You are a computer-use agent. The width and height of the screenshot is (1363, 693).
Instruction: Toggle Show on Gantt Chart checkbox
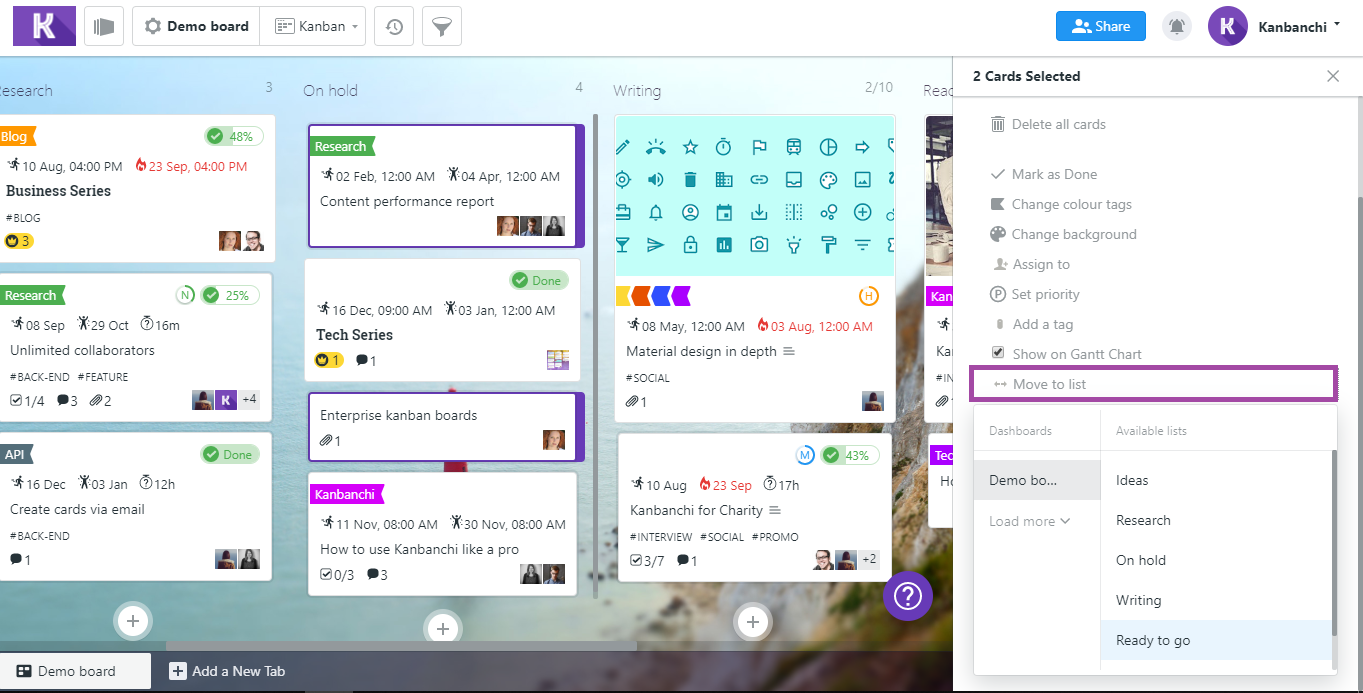[997, 353]
